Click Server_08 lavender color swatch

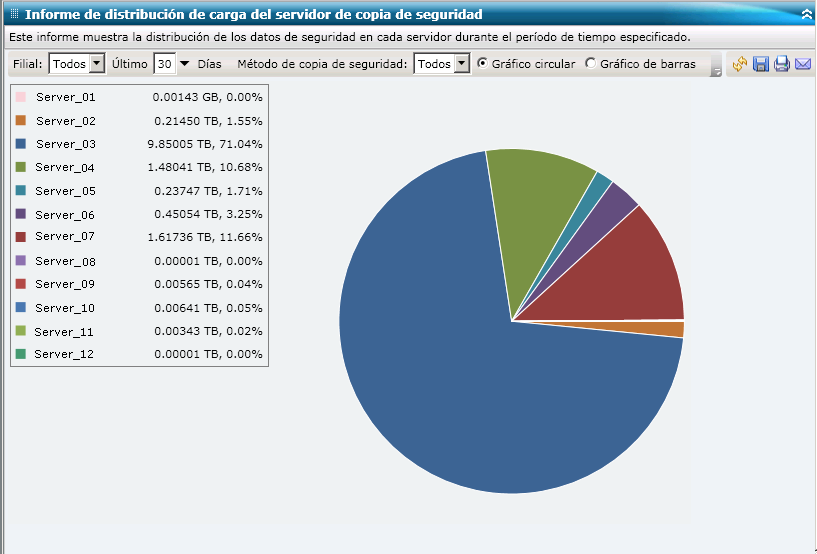(x=21, y=261)
